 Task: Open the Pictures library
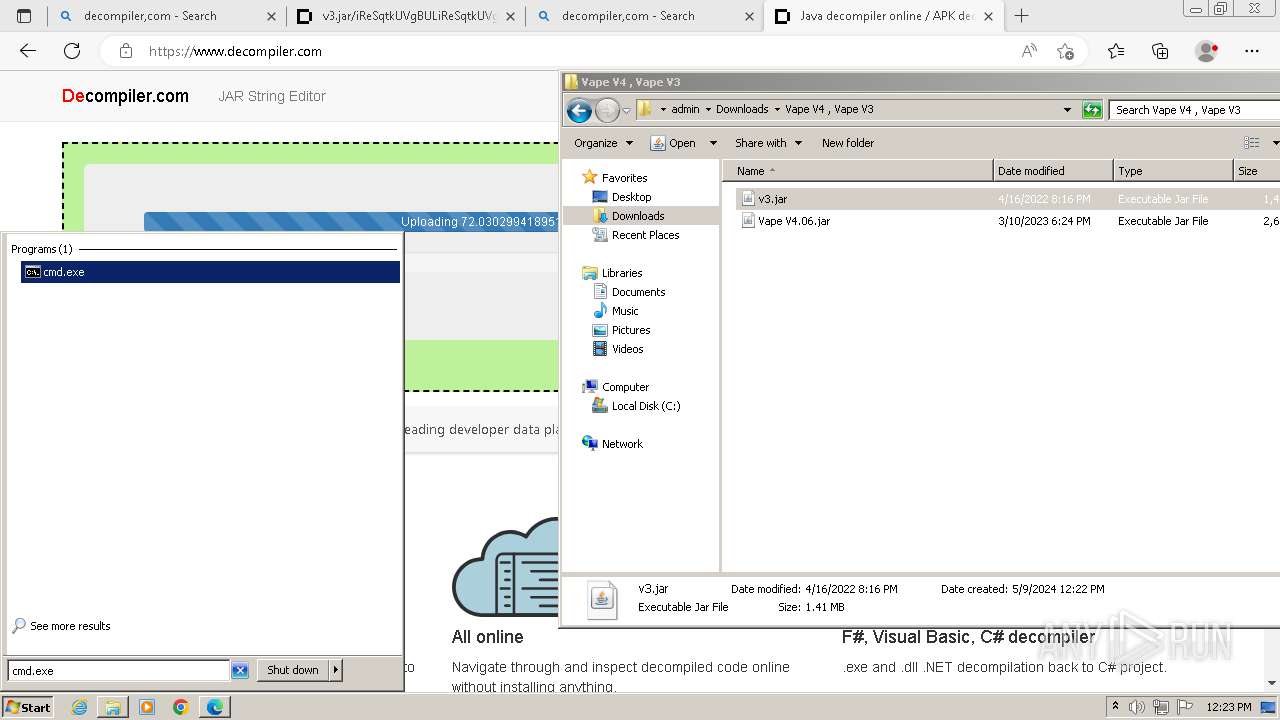[x=631, y=330]
